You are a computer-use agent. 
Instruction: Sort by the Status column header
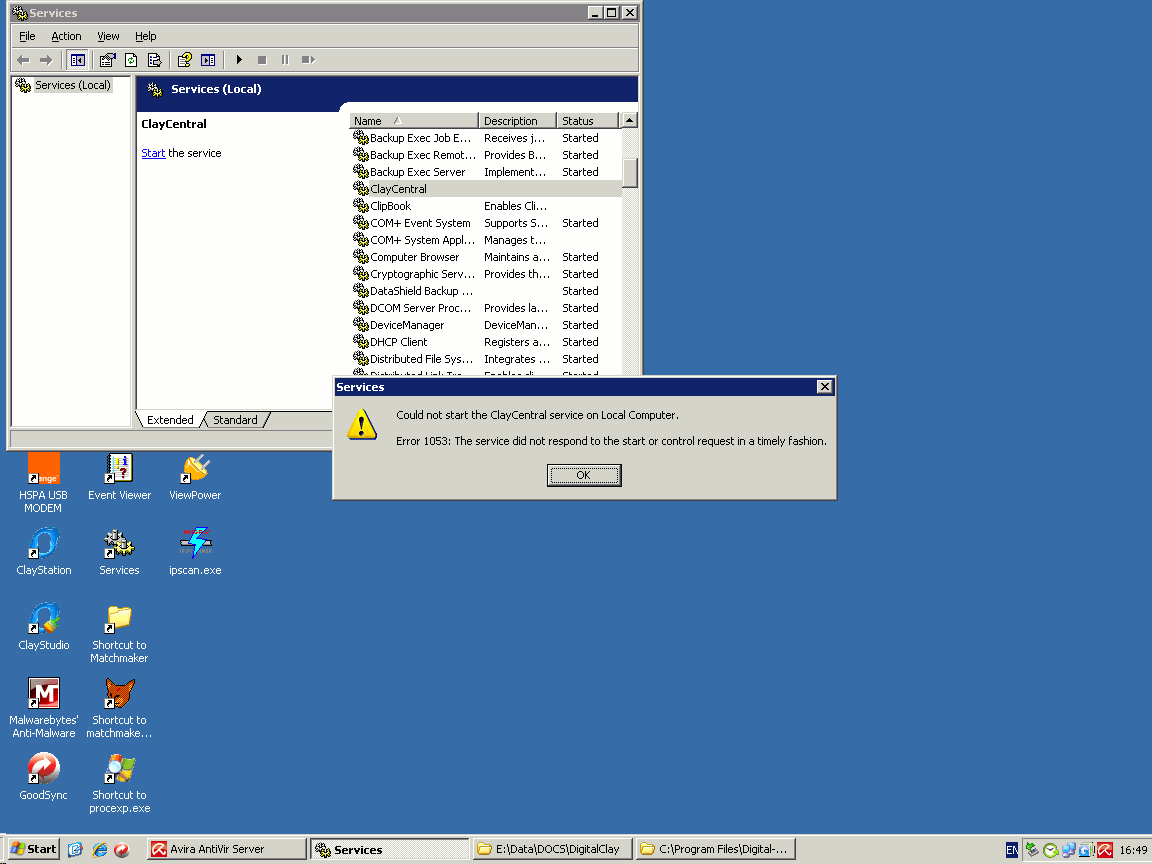click(588, 120)
